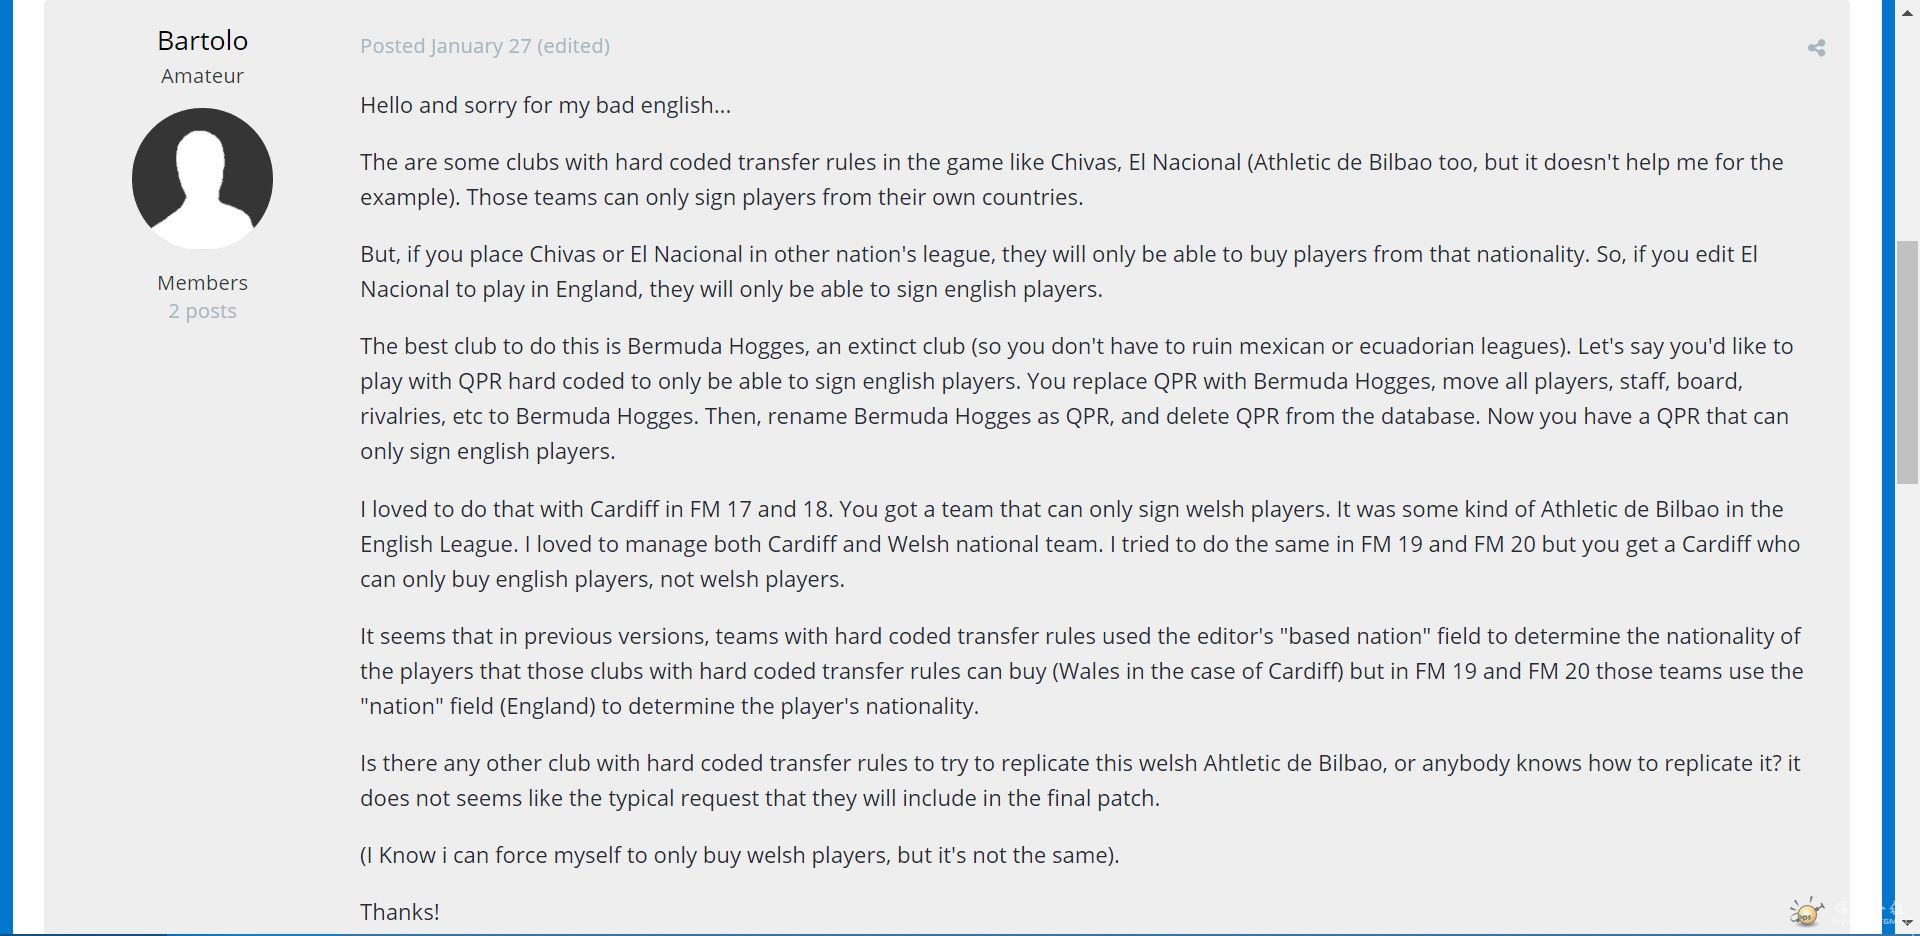Click the 2 posts count

pos(202,311)
